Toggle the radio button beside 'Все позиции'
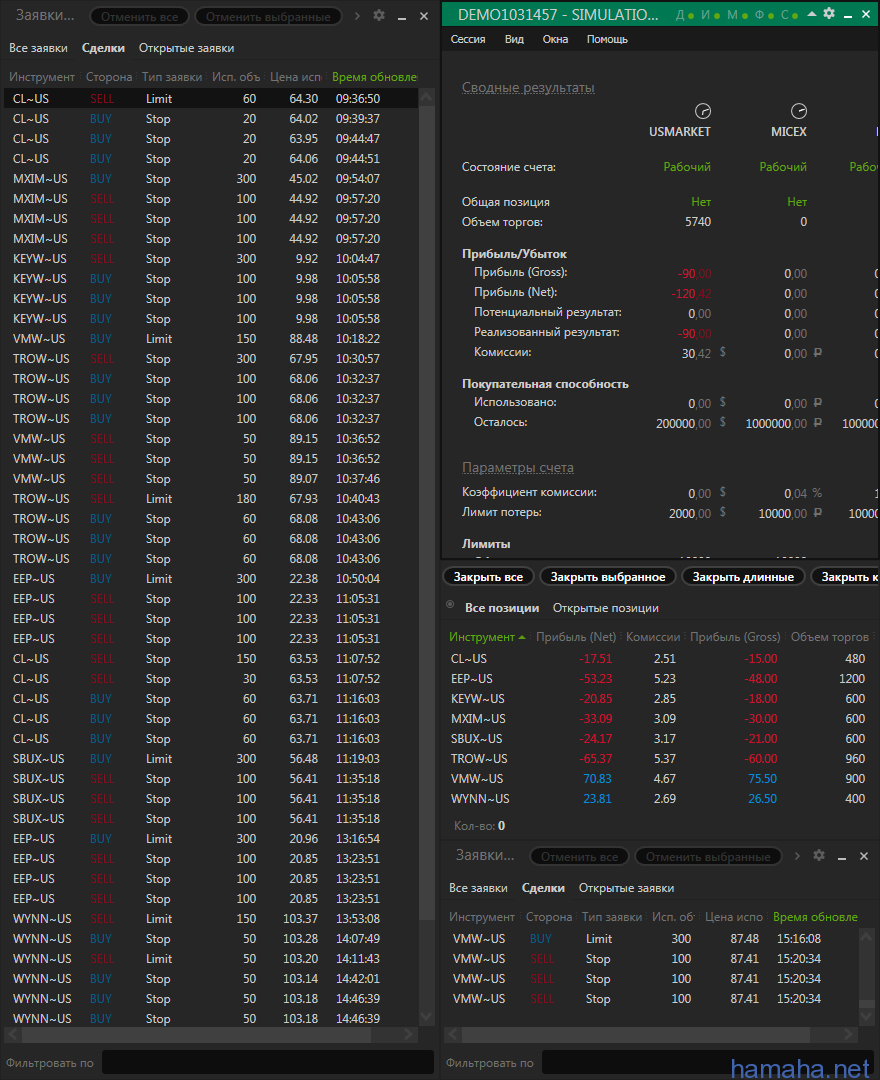Image resolution: width=880 pixels, height=1080 pixels. 450,606
